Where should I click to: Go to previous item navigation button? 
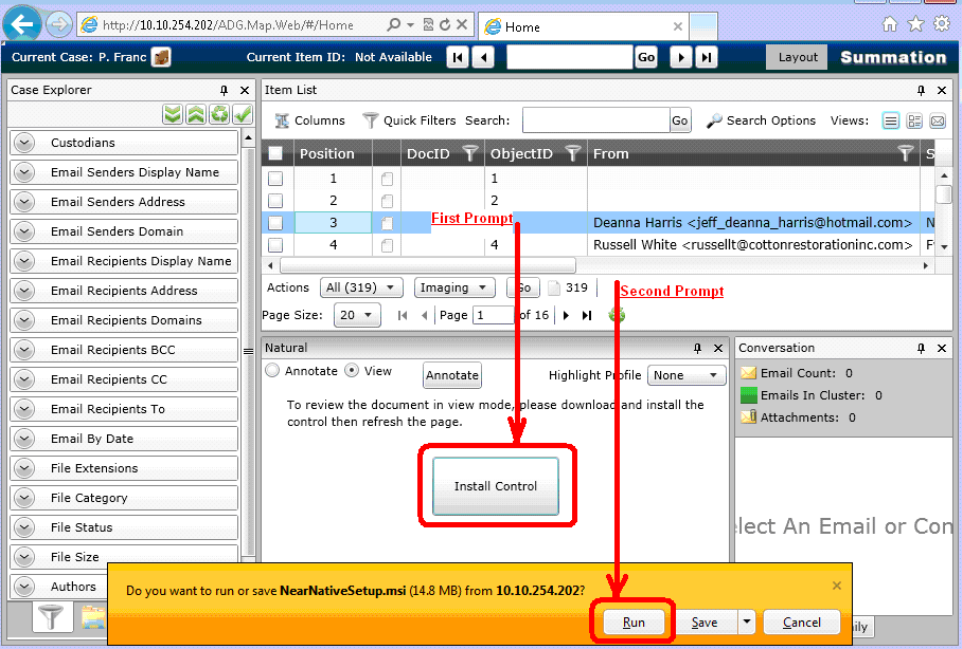(x=483, y=58)
